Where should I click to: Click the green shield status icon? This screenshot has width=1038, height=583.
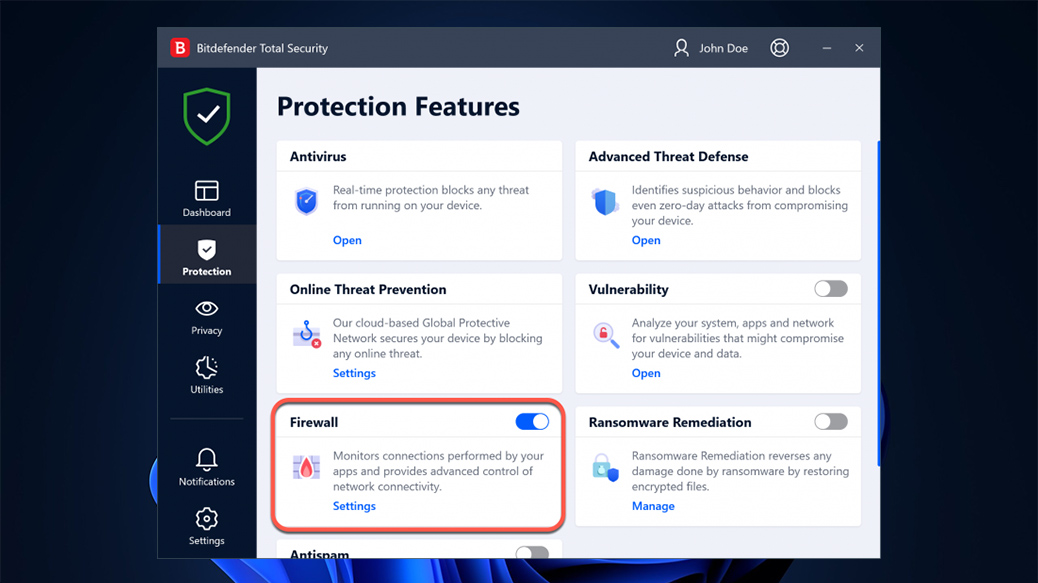[207, 116]
